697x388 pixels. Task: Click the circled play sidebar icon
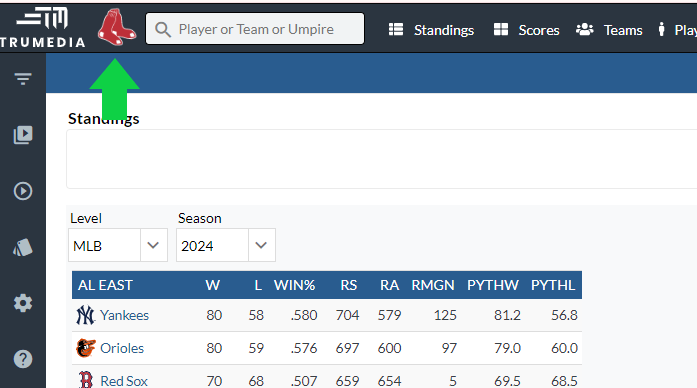[x=23, y=191]
